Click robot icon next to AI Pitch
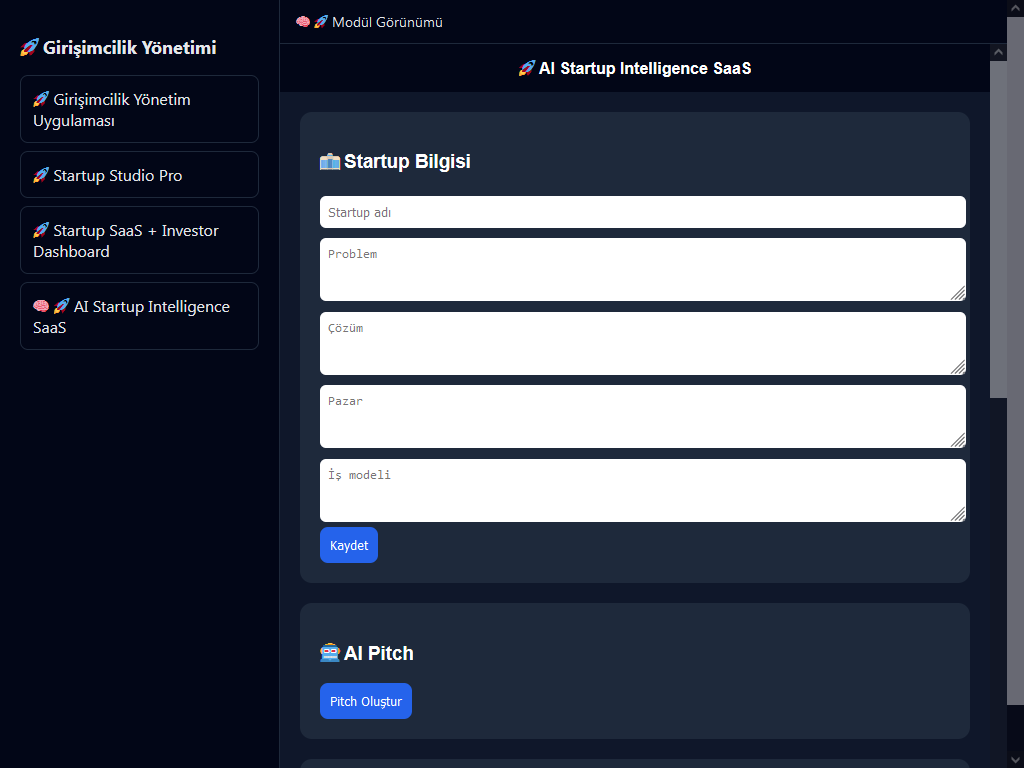The image size is (1024, 768). click(330, 654)
